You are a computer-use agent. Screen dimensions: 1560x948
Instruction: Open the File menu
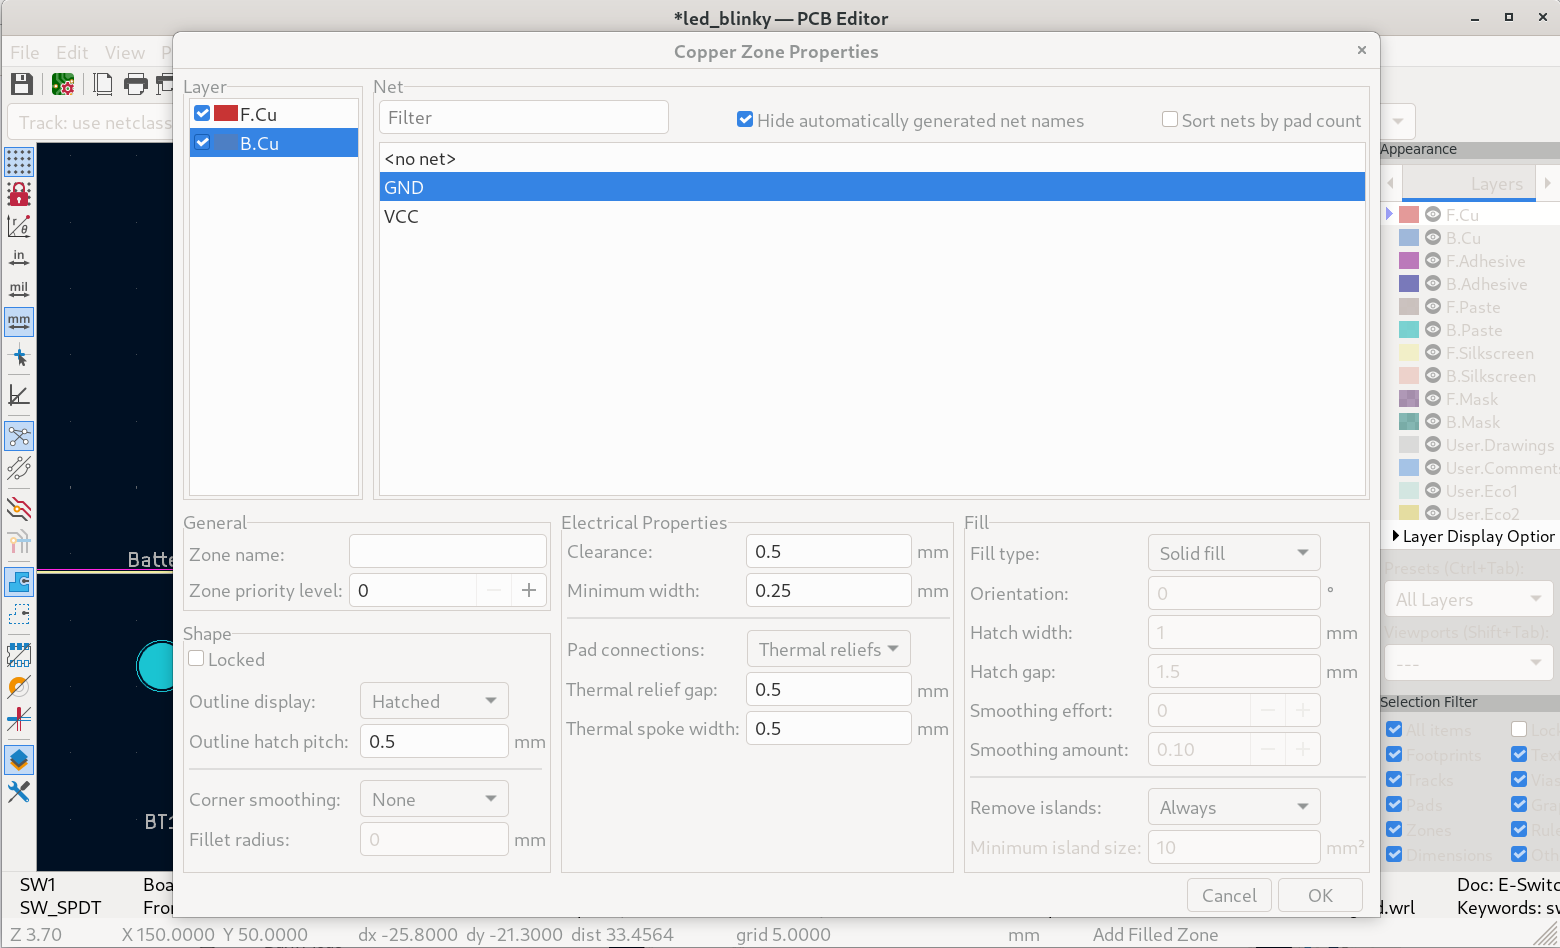pos(25,52)
